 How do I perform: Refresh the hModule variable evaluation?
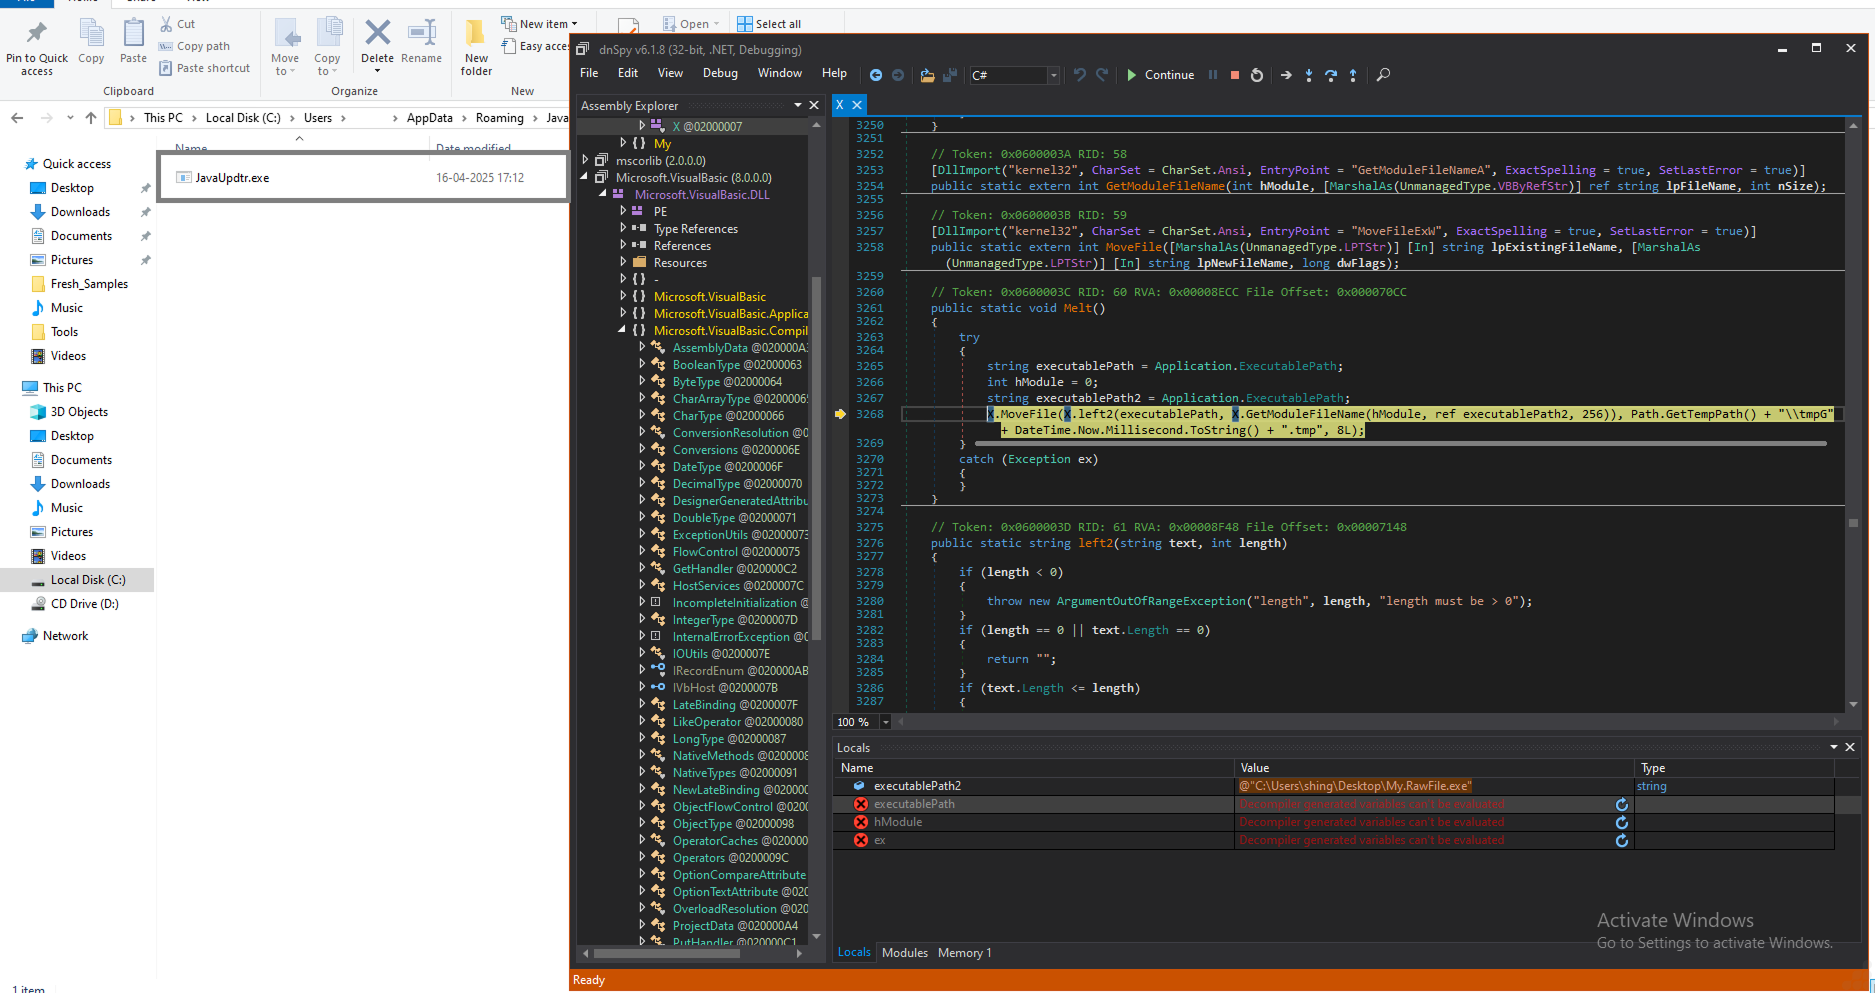[x=1621, y=823]
